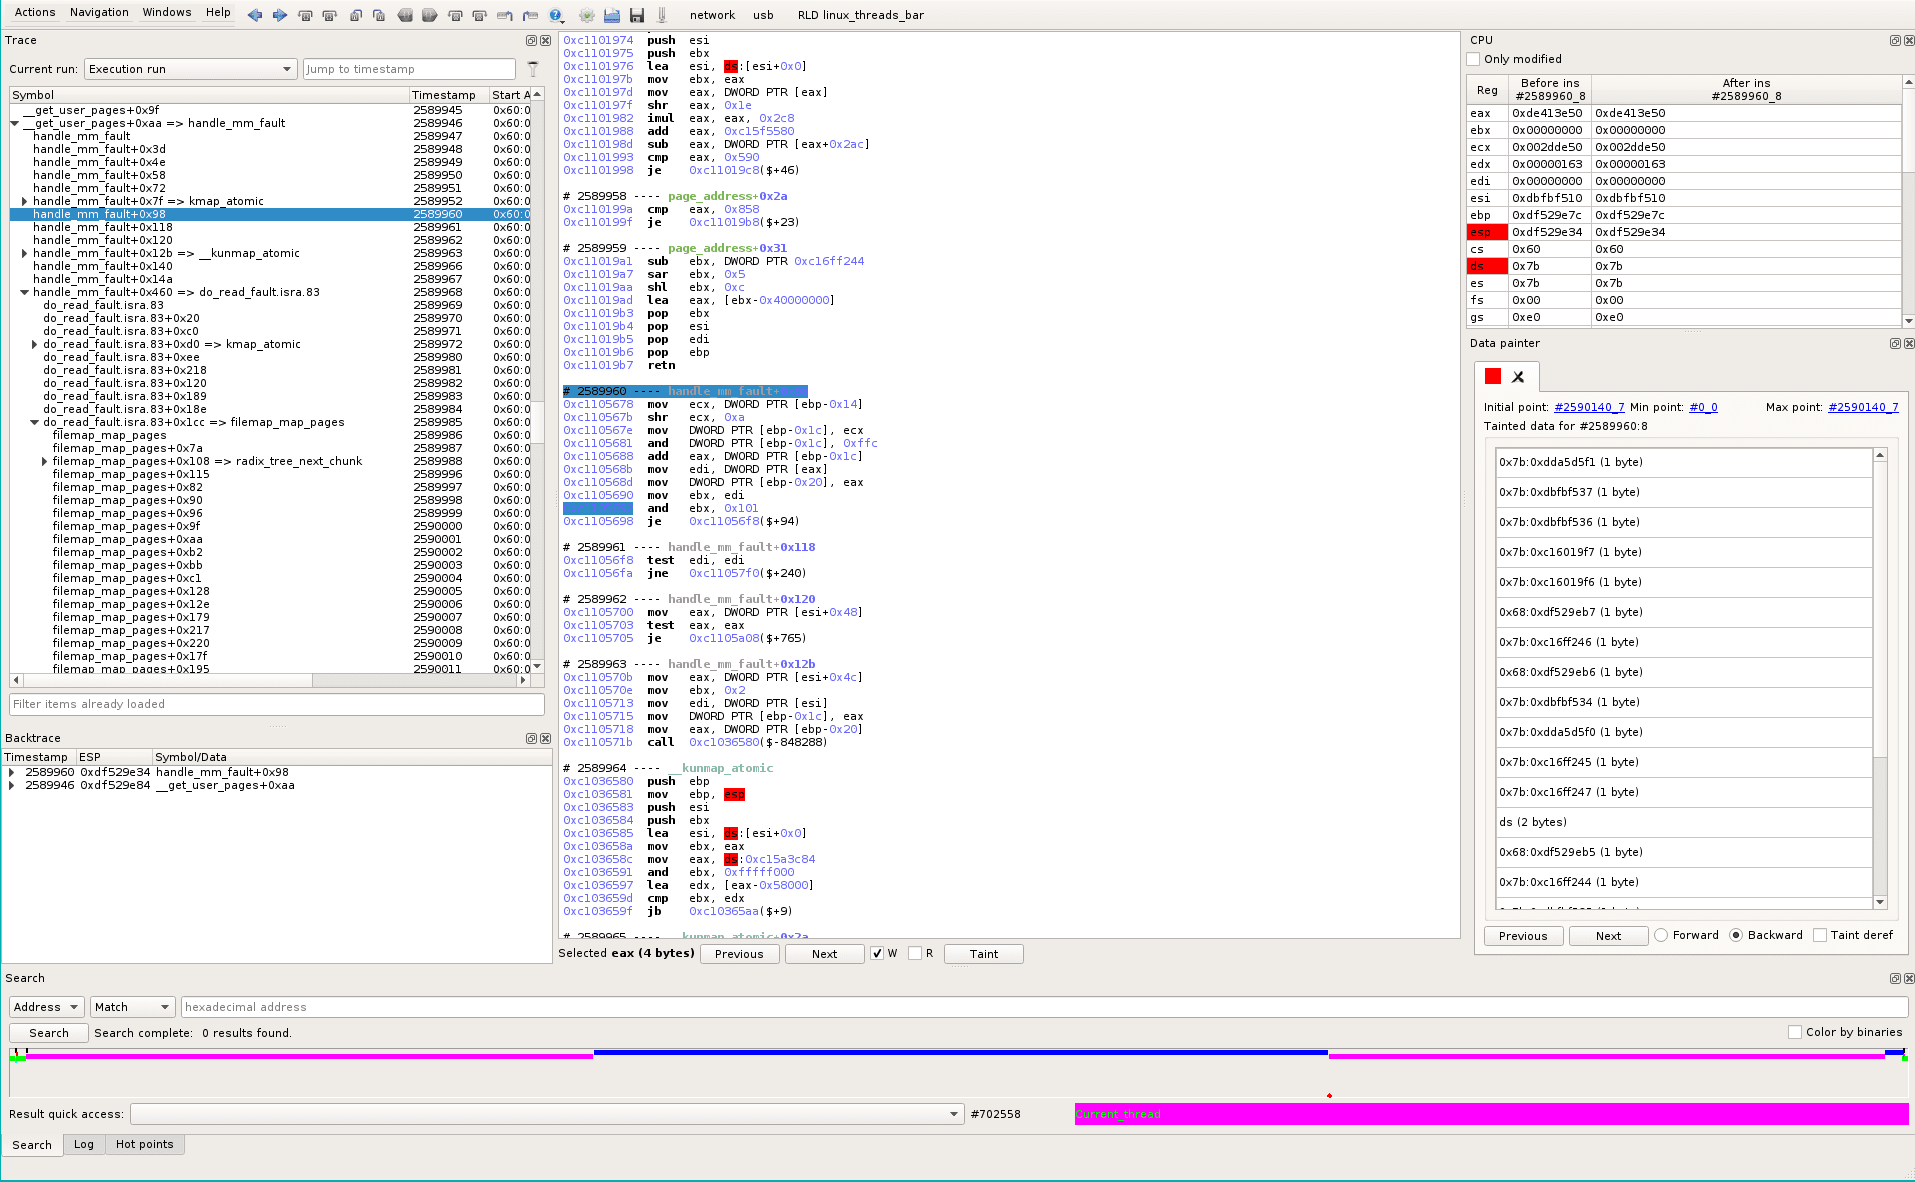
Task: Click the Taint button
Action: (983, 953)
